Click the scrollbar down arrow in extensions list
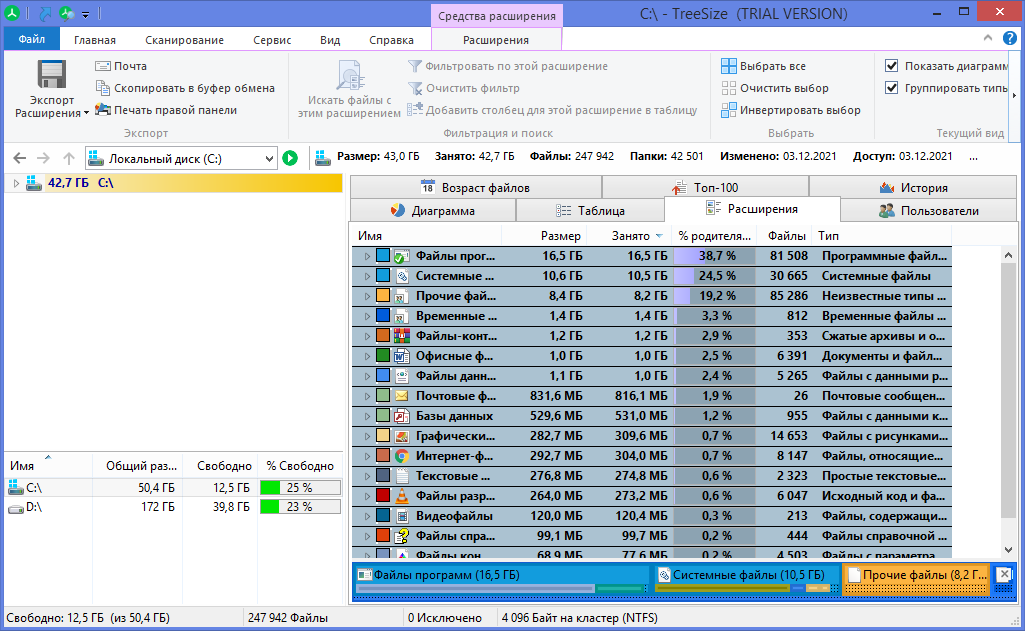 pyautogui.click(x=1009, y=550)
